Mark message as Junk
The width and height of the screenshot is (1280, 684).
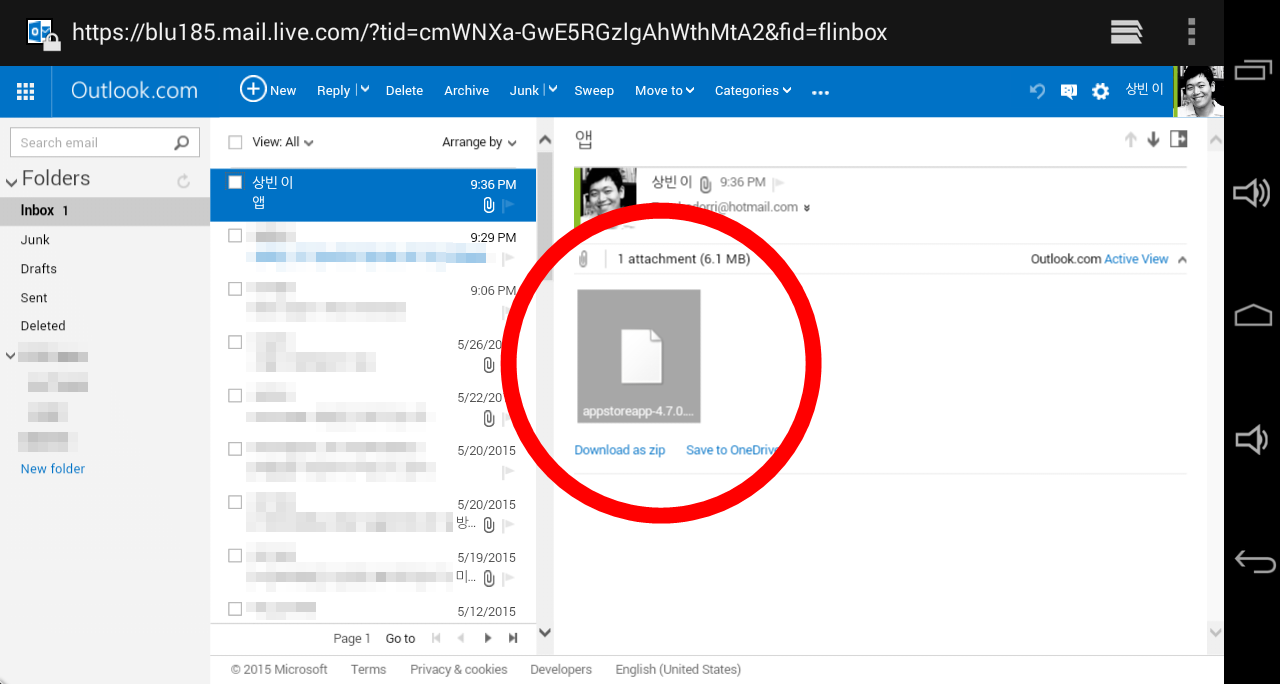point(524,90)
